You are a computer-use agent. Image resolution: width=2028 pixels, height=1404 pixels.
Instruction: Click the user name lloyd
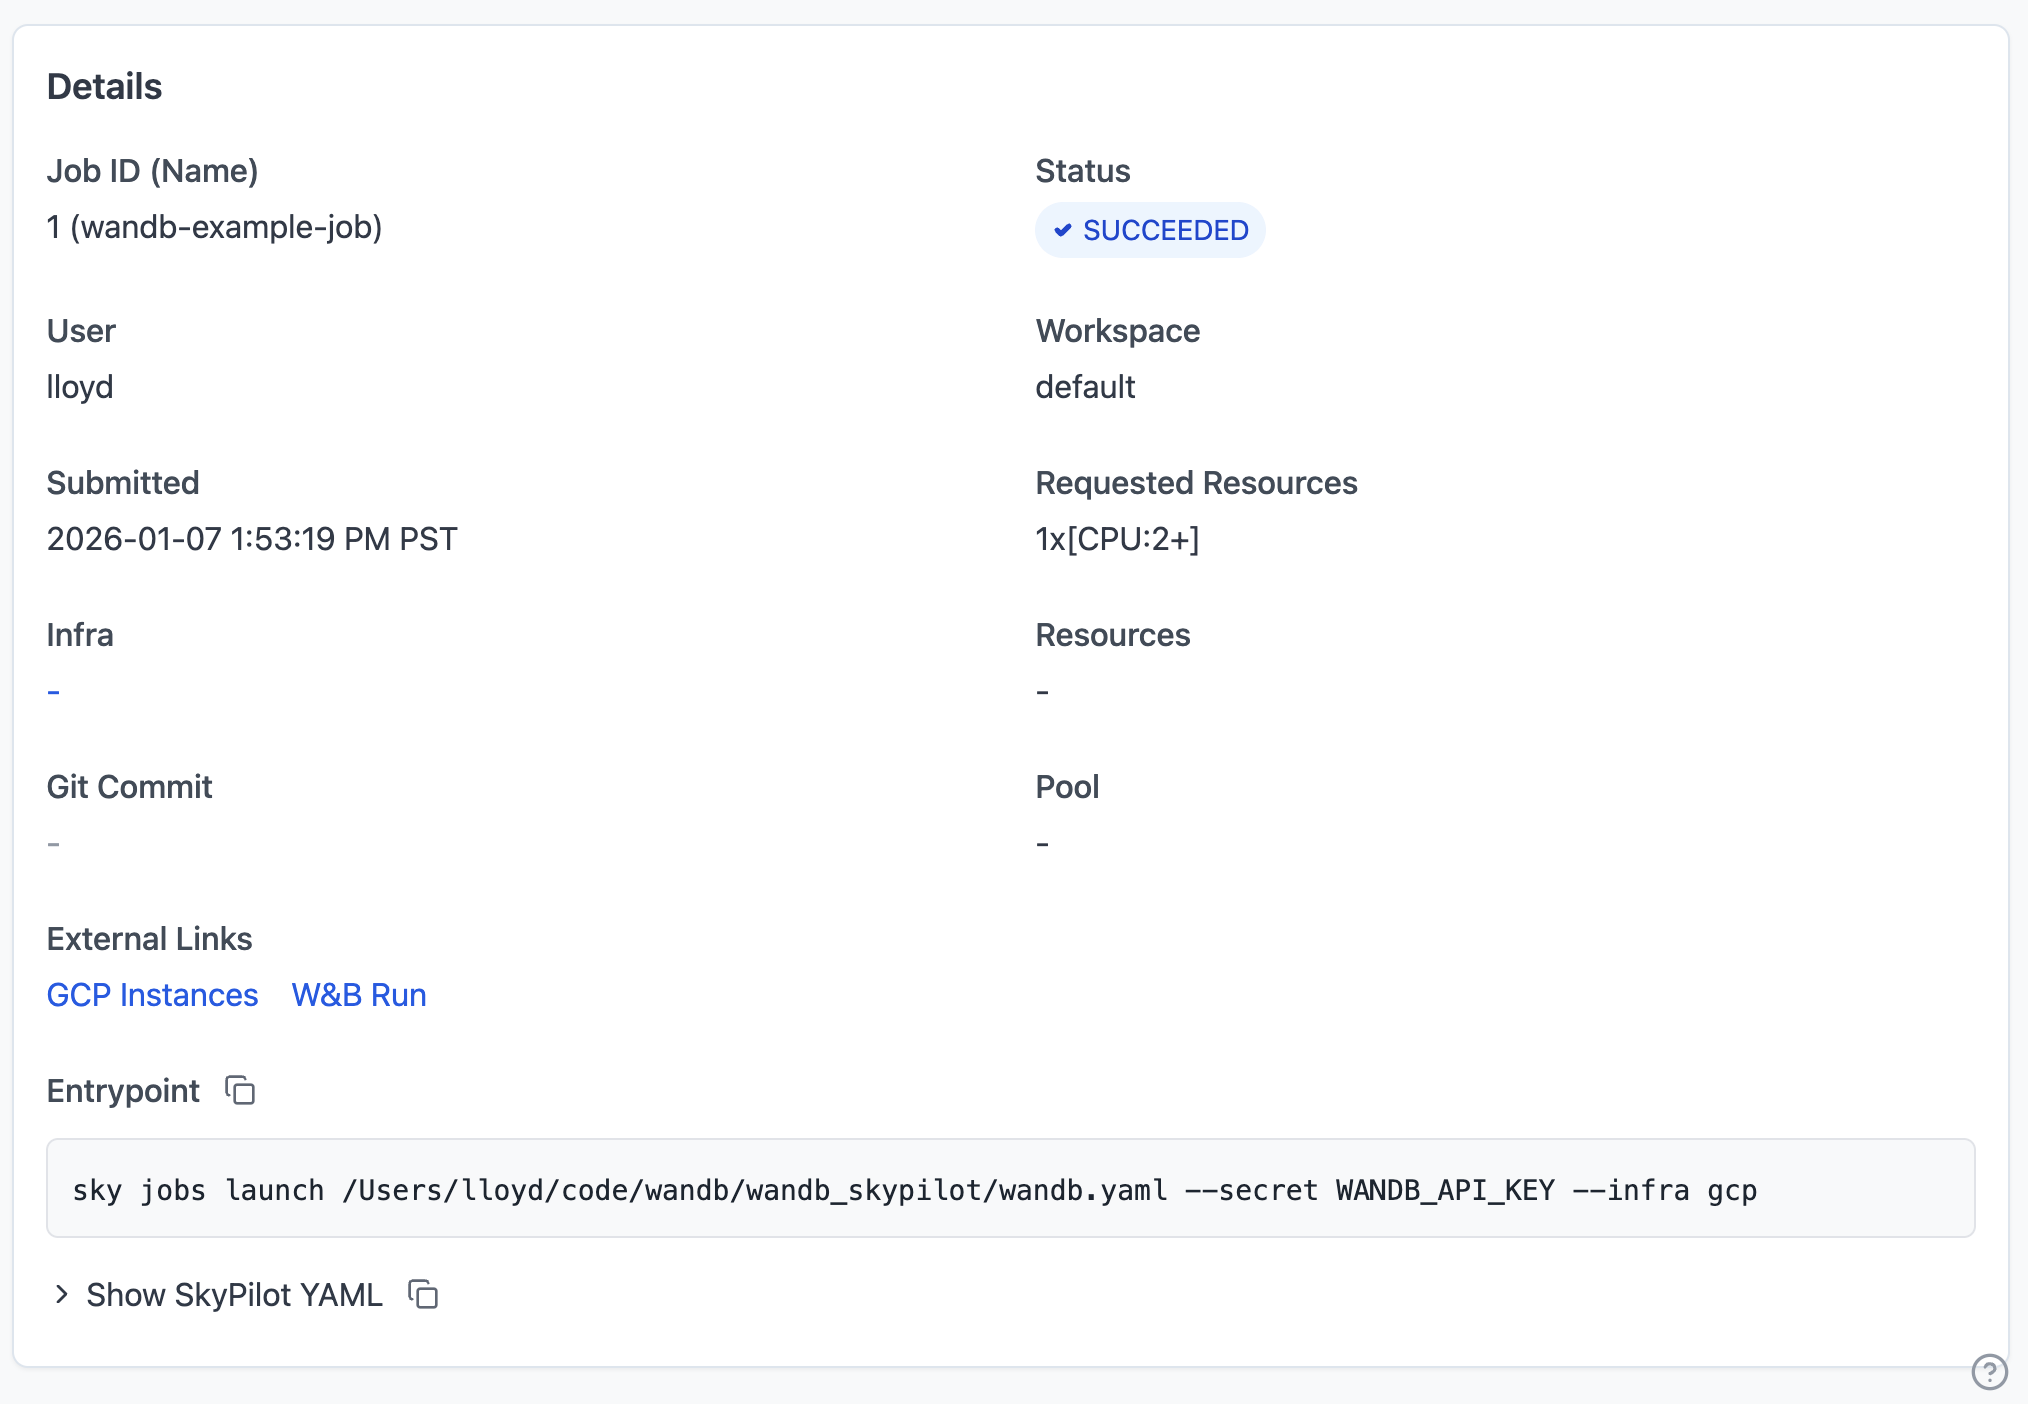(x=80, y=387)
